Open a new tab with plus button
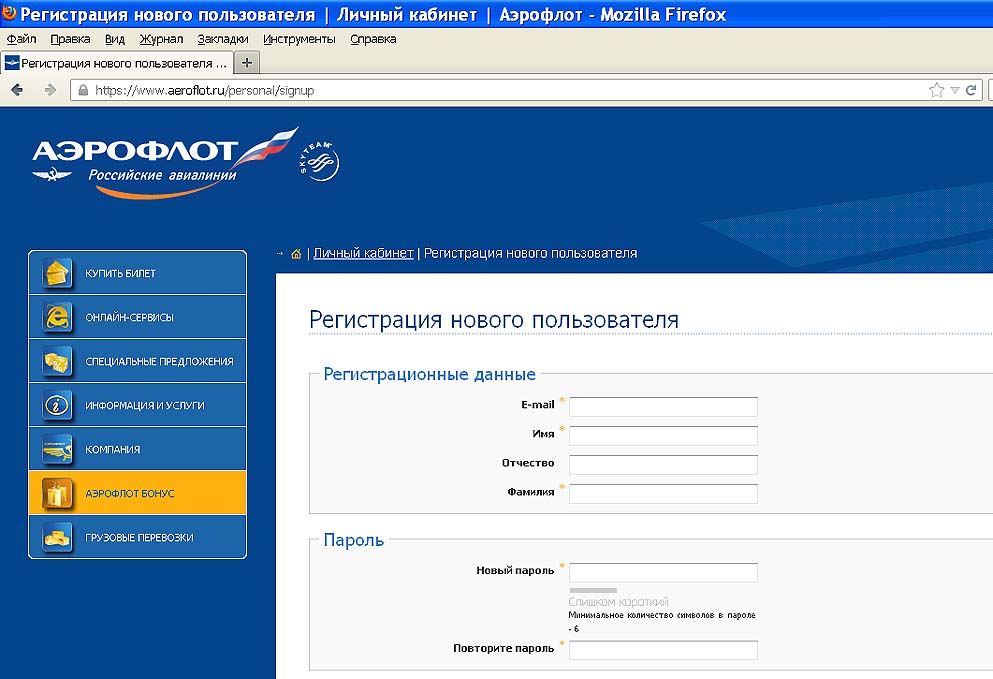The height and width of the screenshot is (679, 993). (x=246, y=63)
